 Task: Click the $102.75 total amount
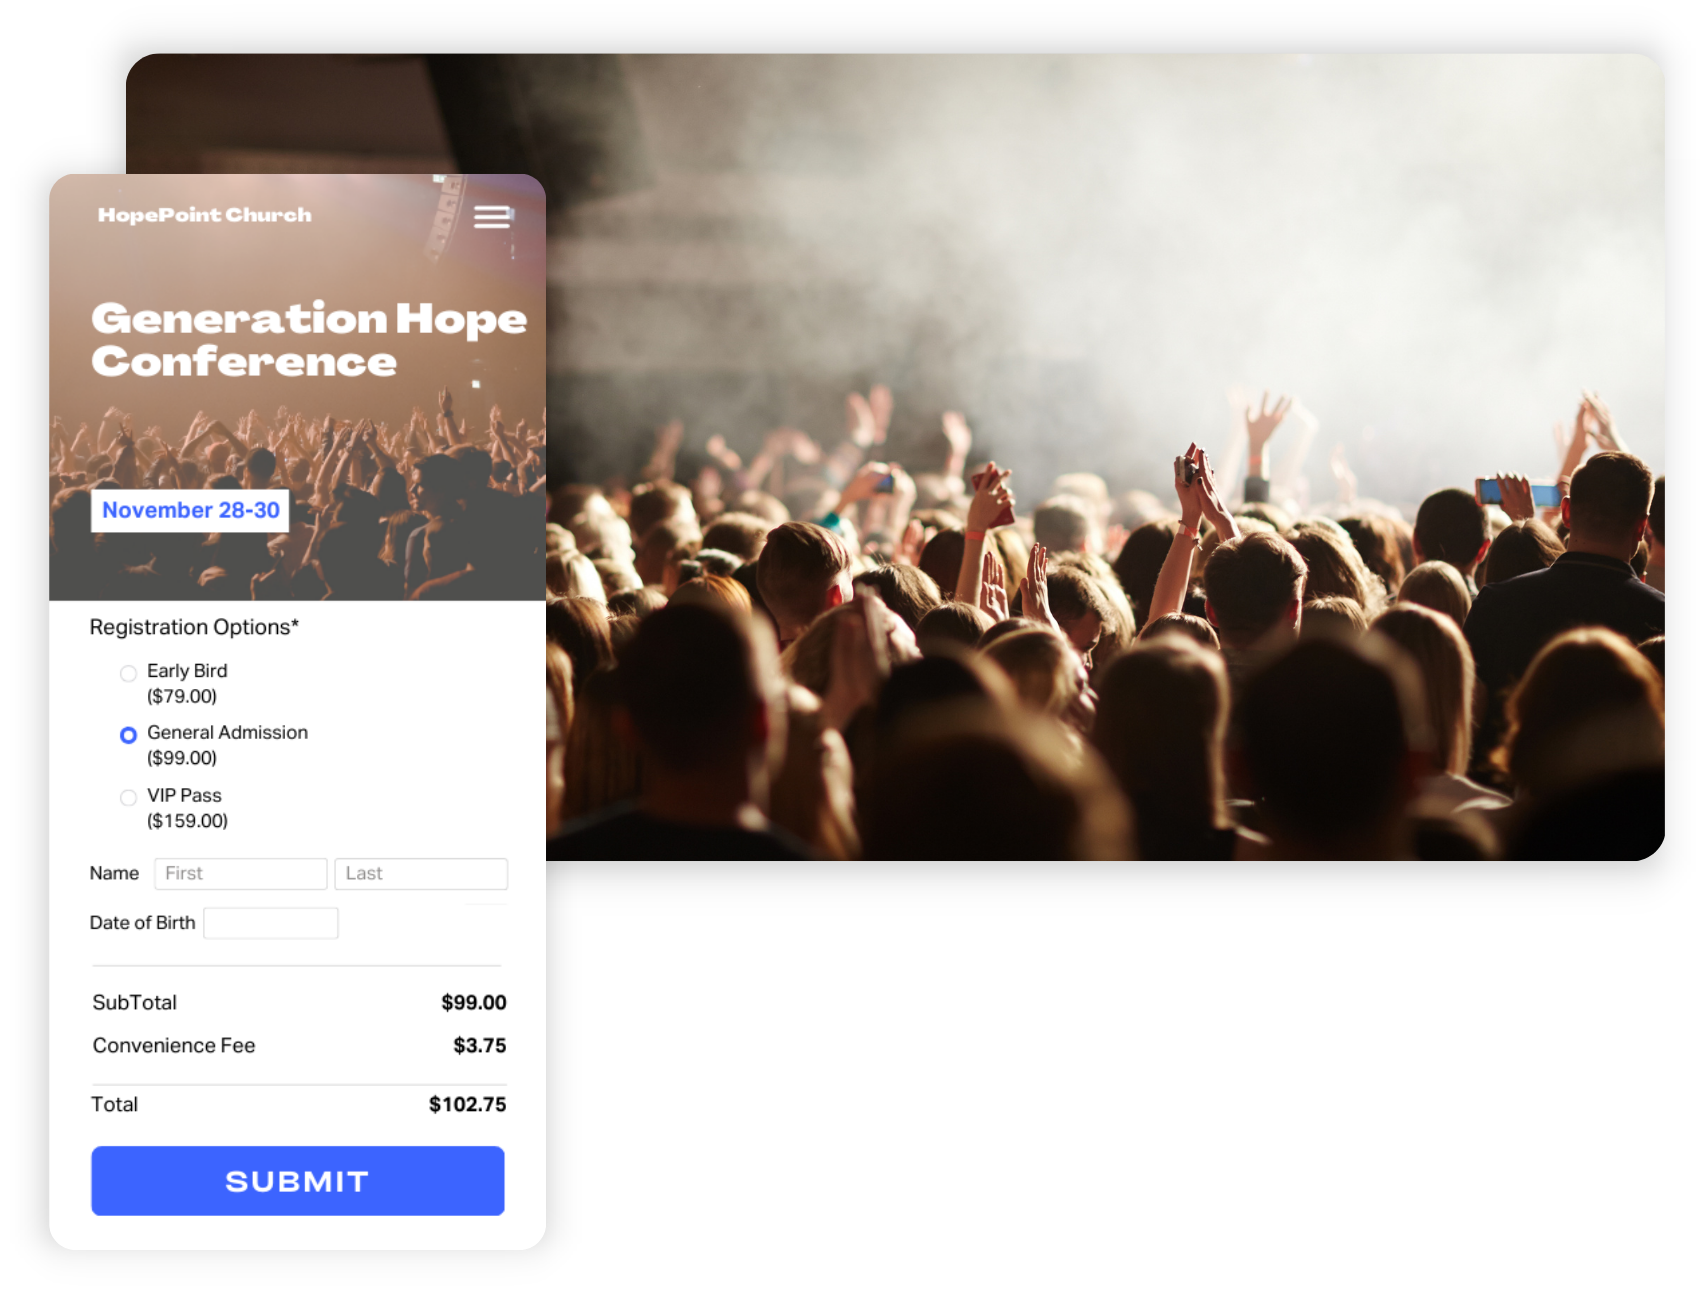(x=467, y=1104)
